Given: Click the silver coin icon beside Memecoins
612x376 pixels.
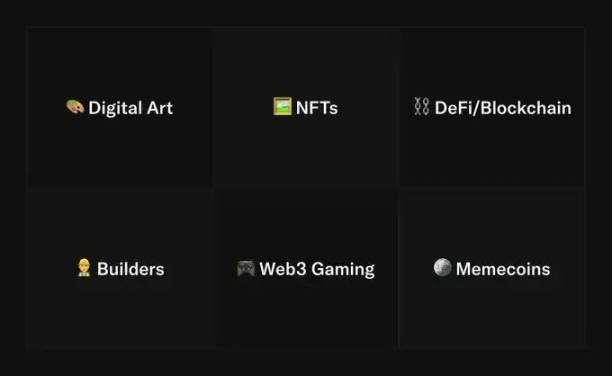Looking at the screenshot, I should (x=443, y=267).
